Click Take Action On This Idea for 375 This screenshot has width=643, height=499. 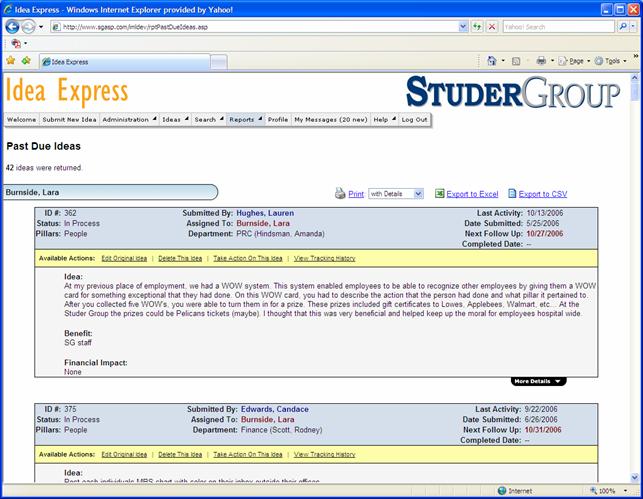tap(248, 454)
